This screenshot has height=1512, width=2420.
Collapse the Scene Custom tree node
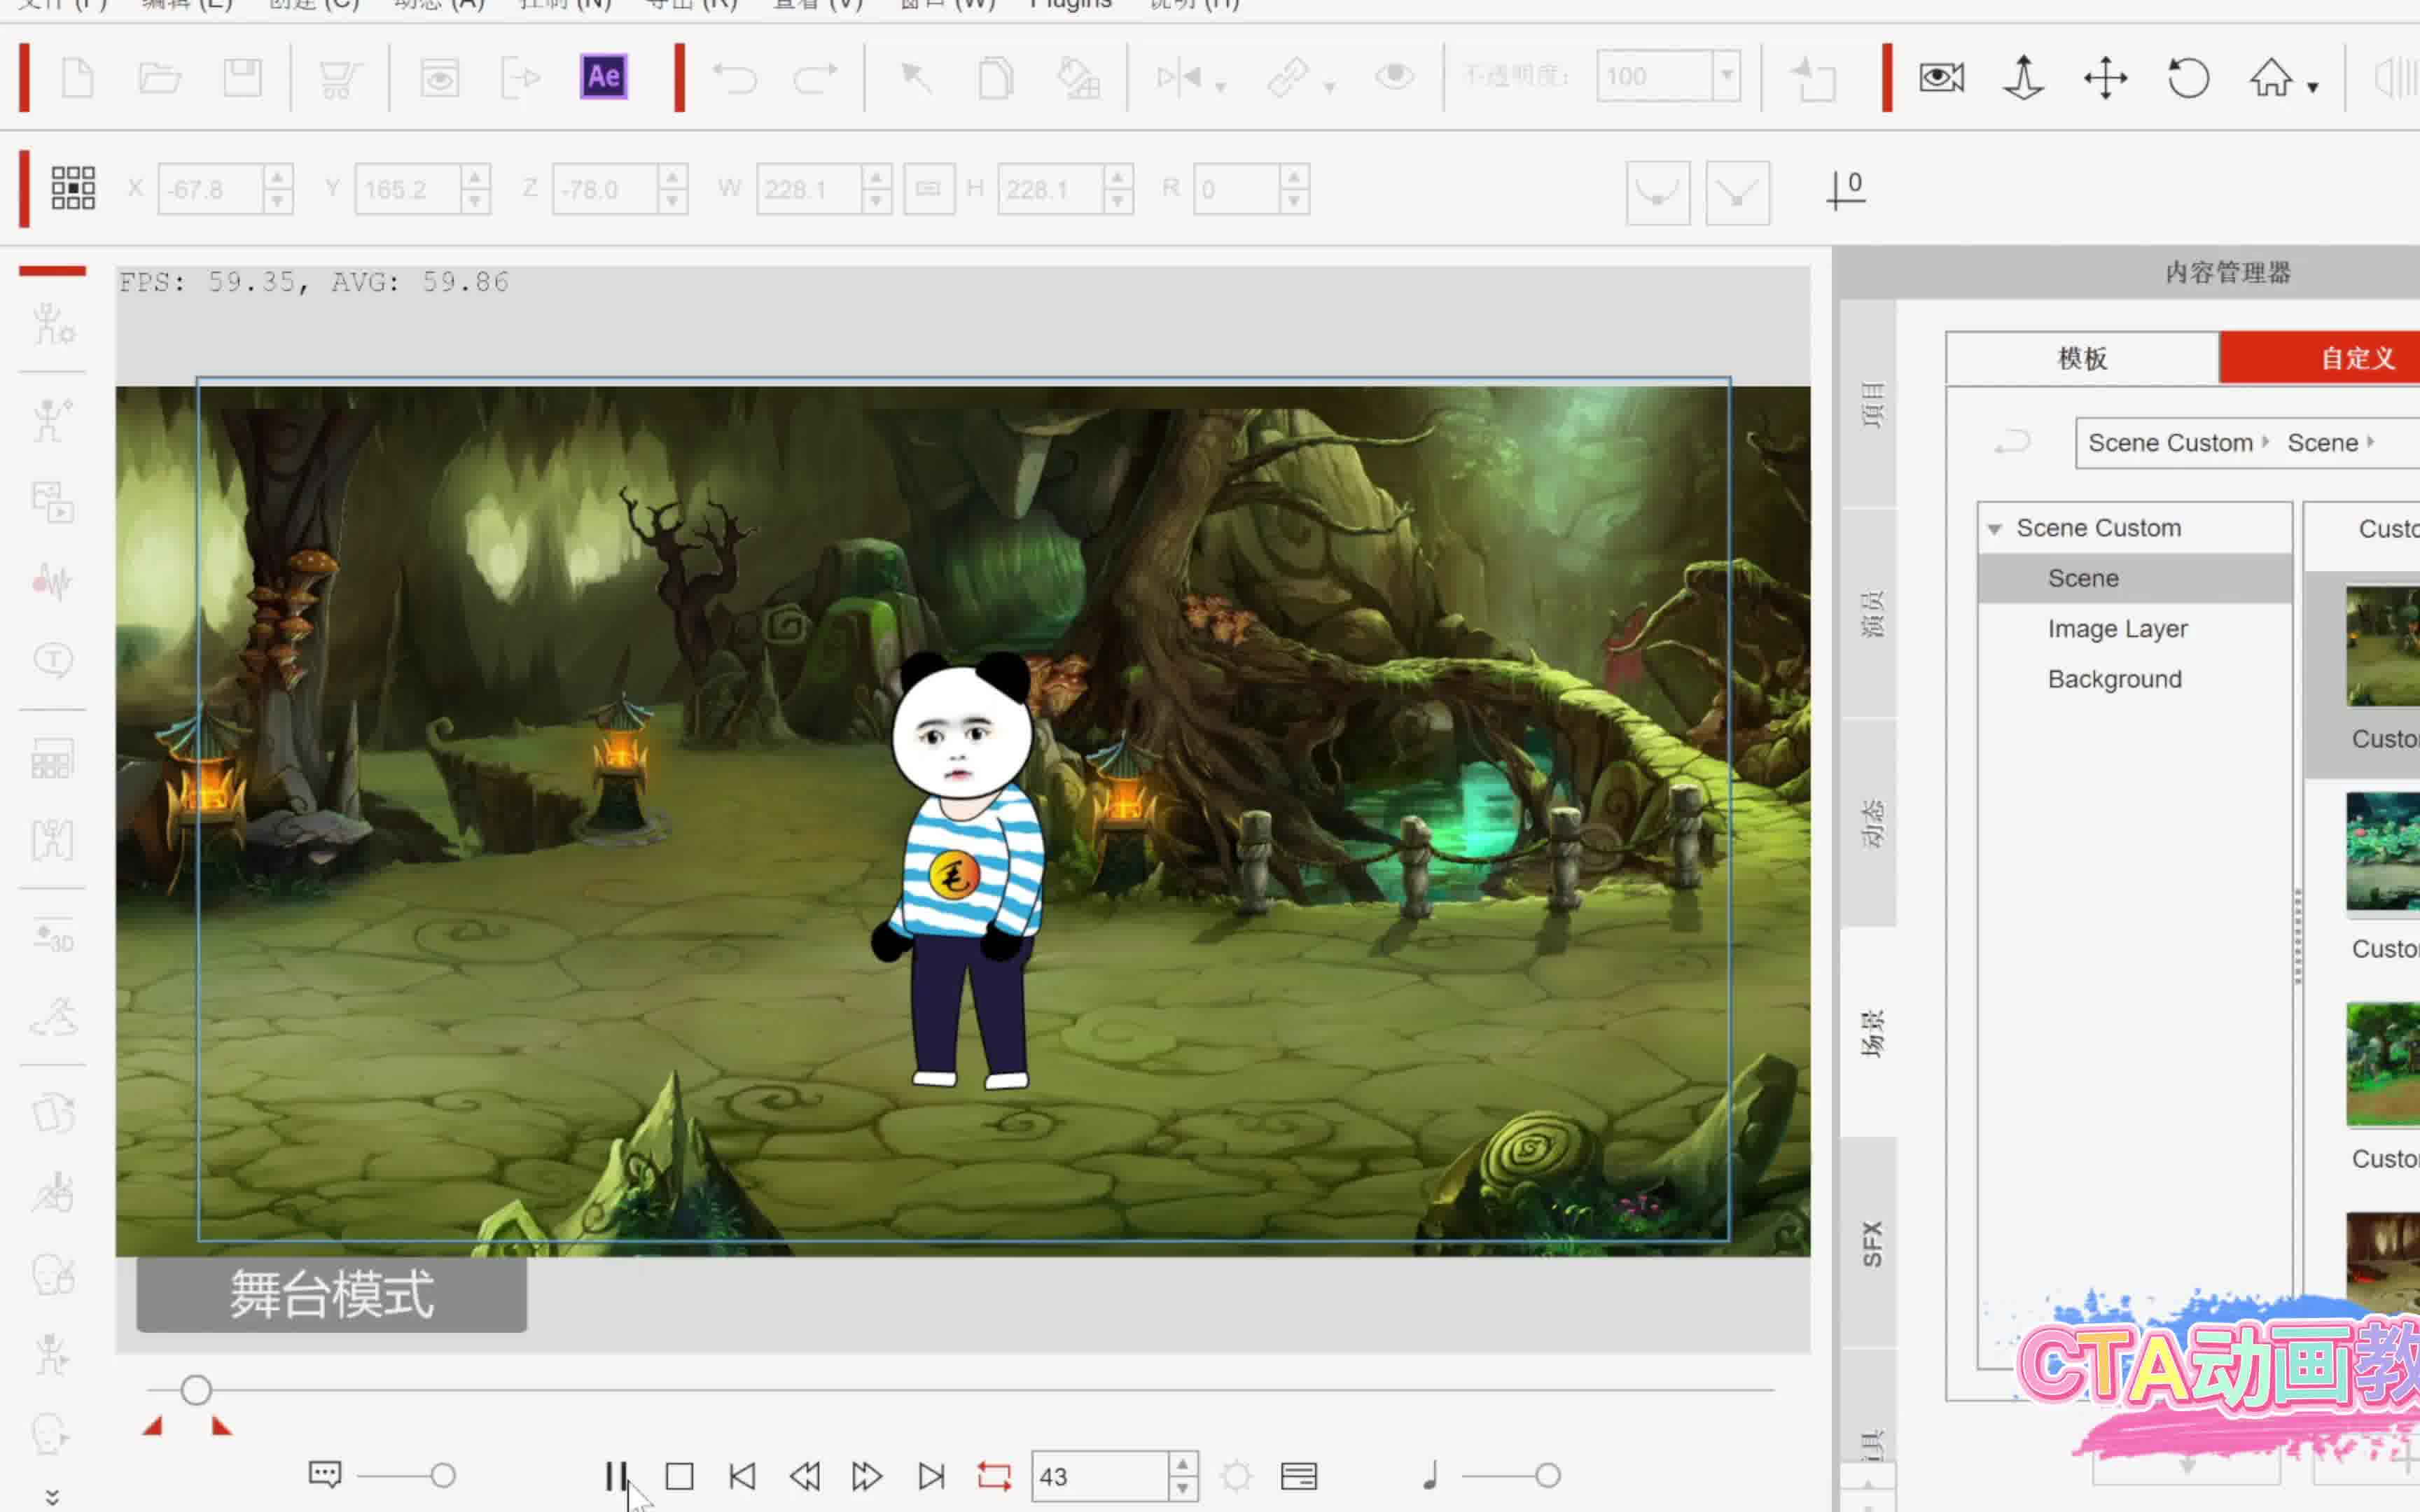[x=1994, y=529]
